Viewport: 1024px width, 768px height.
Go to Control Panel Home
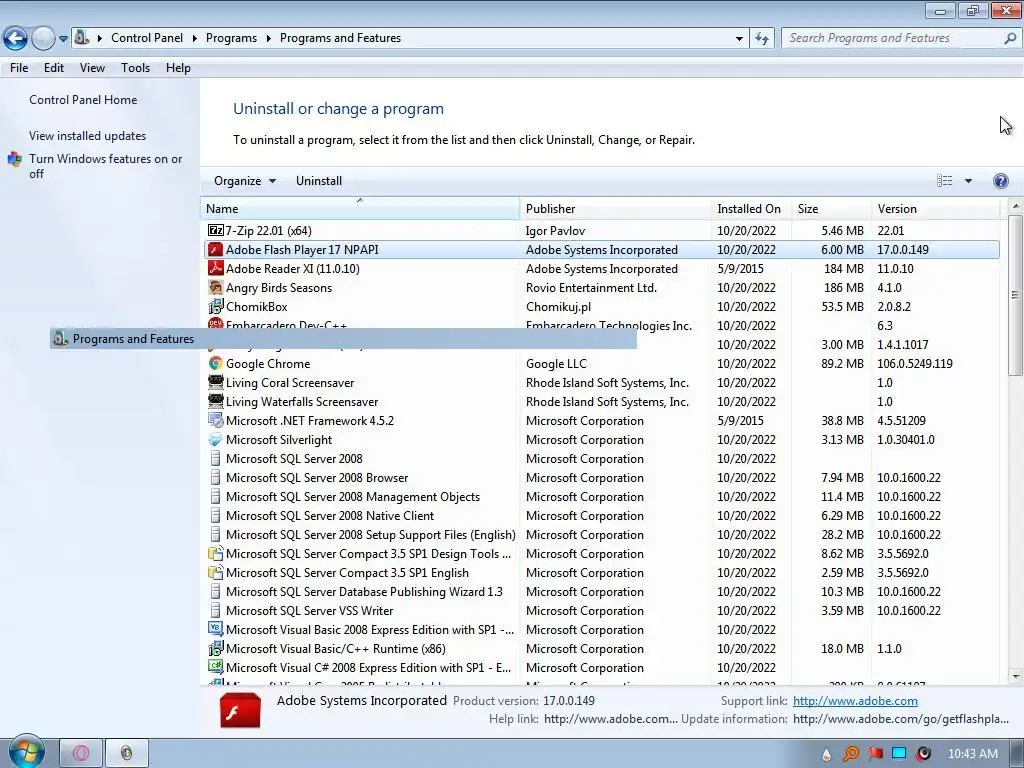click(83, 100)
